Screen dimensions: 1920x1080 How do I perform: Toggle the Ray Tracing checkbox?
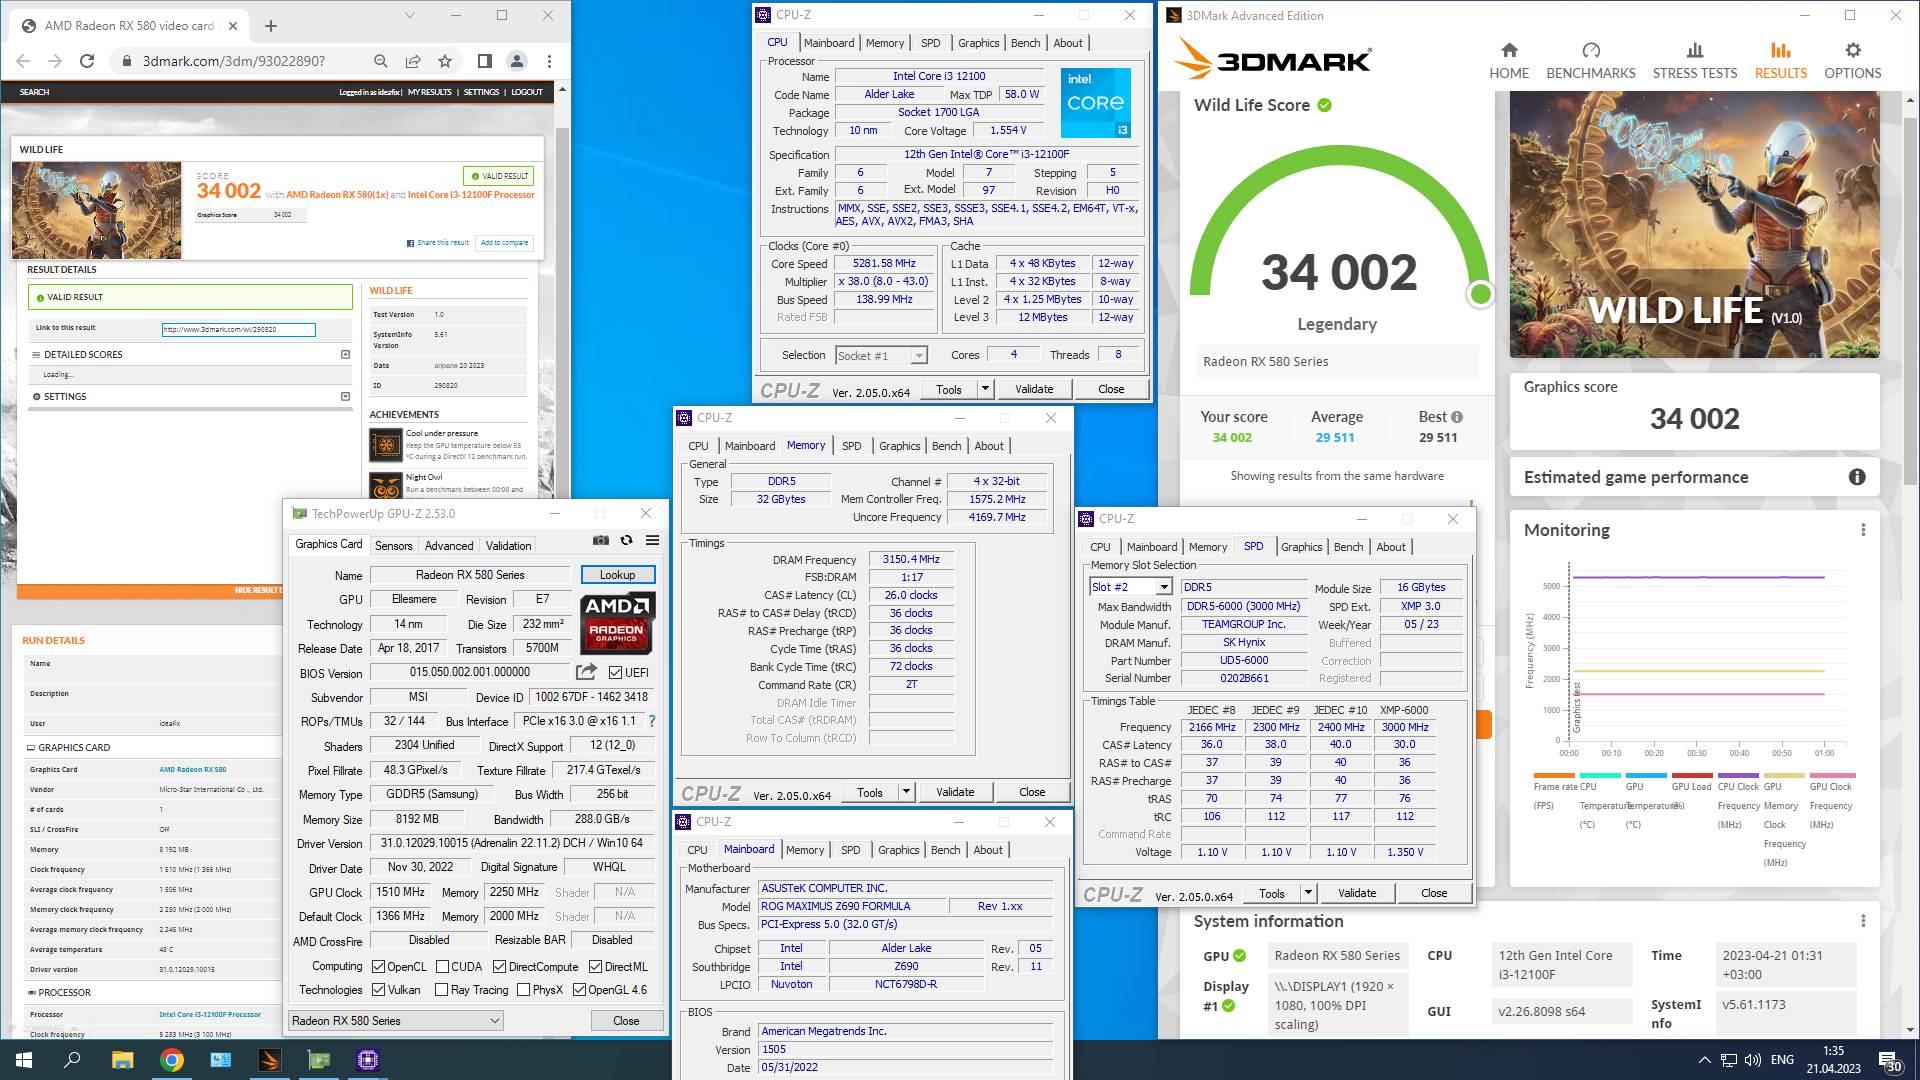pyautogui.click(x=441, y=990)
